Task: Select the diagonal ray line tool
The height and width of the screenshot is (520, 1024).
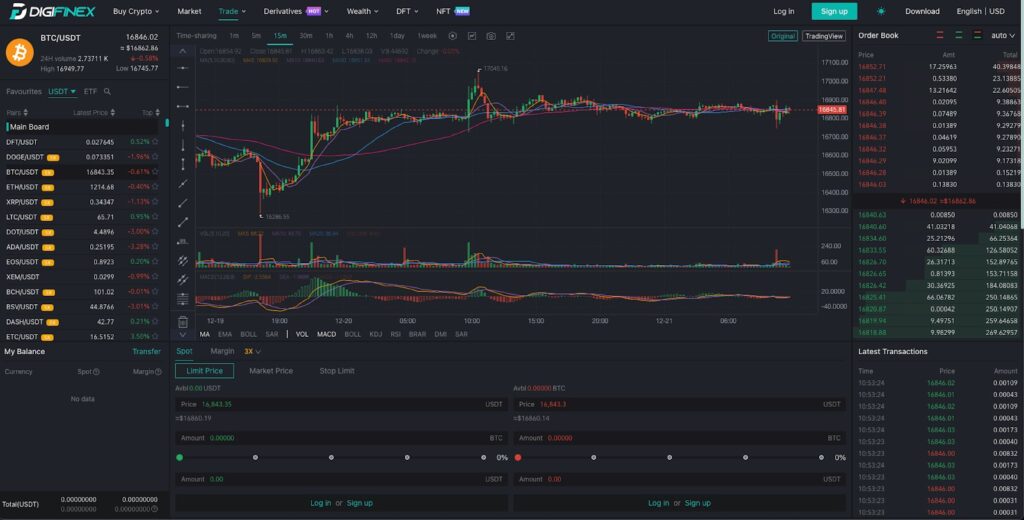Action: pos(183,203)
